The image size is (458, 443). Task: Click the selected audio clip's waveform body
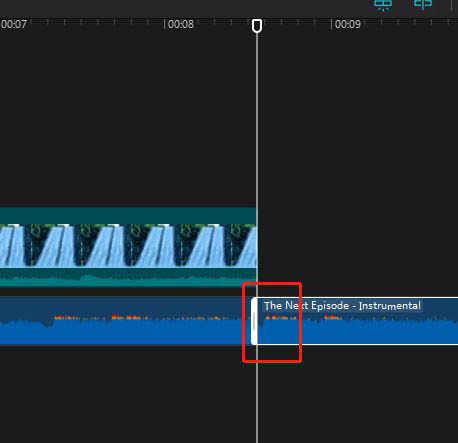[358, 331]
